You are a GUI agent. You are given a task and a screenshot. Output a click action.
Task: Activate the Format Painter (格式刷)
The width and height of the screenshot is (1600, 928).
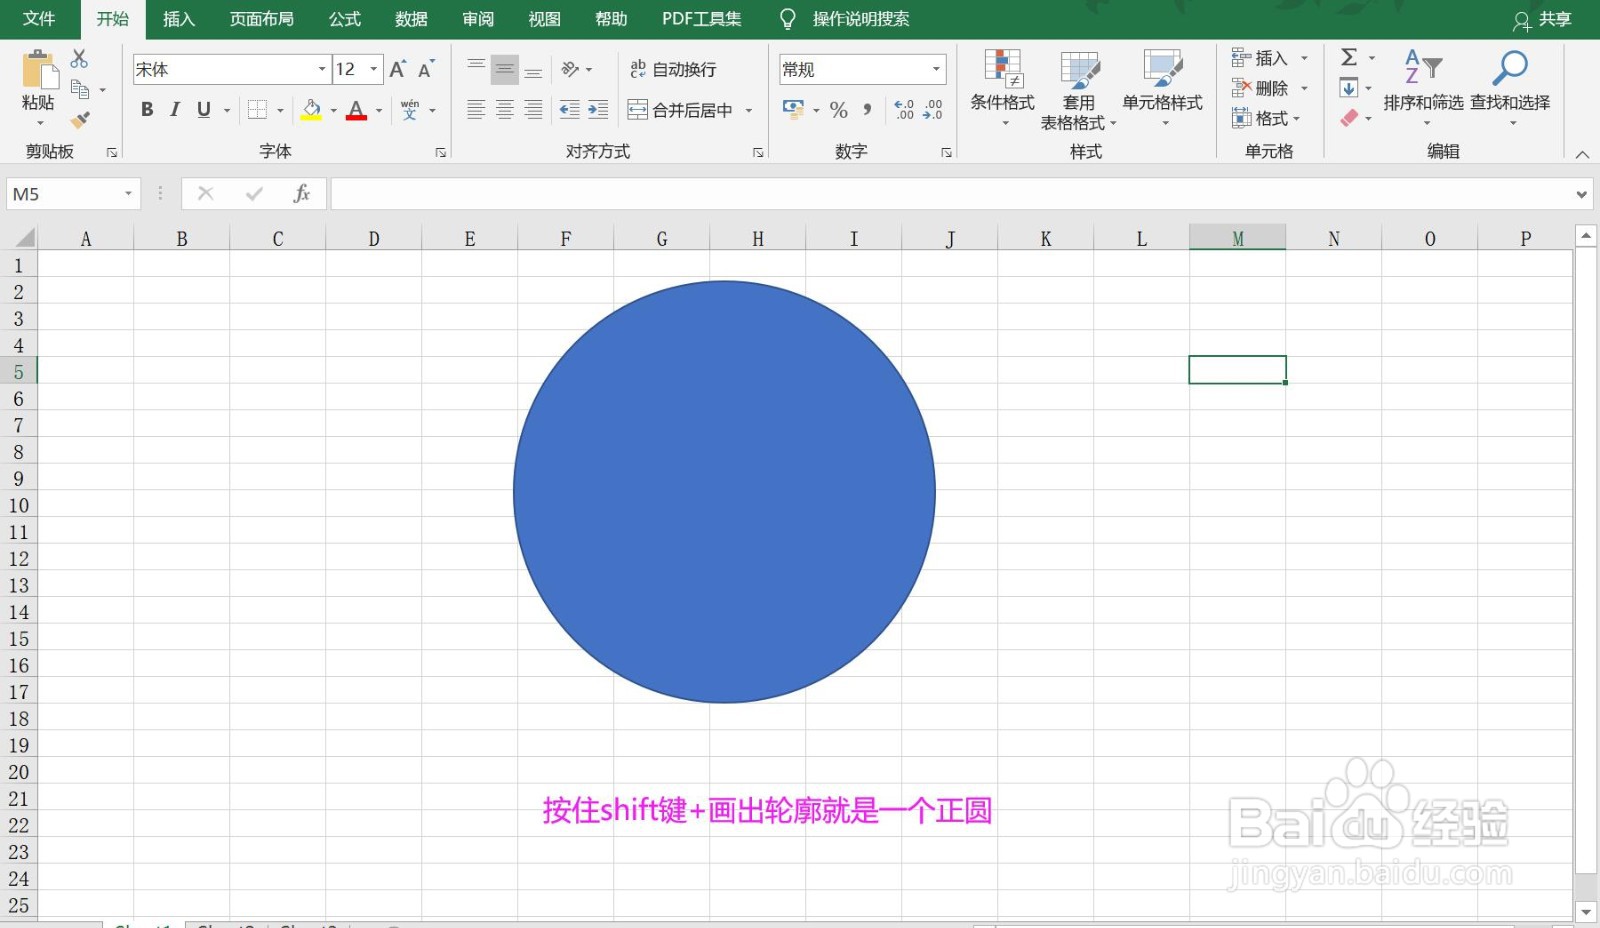(80, 118)
